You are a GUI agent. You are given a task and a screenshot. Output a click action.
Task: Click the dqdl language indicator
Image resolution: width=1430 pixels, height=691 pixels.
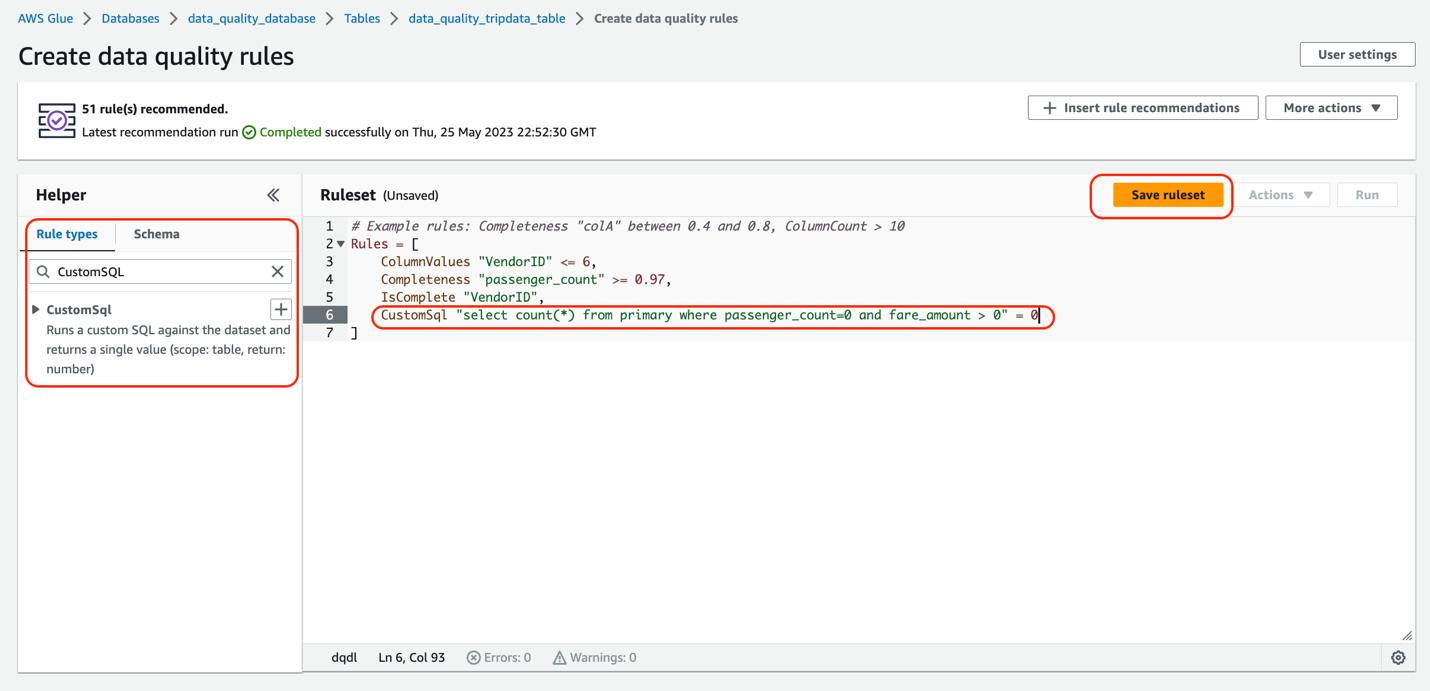(344, 657)
